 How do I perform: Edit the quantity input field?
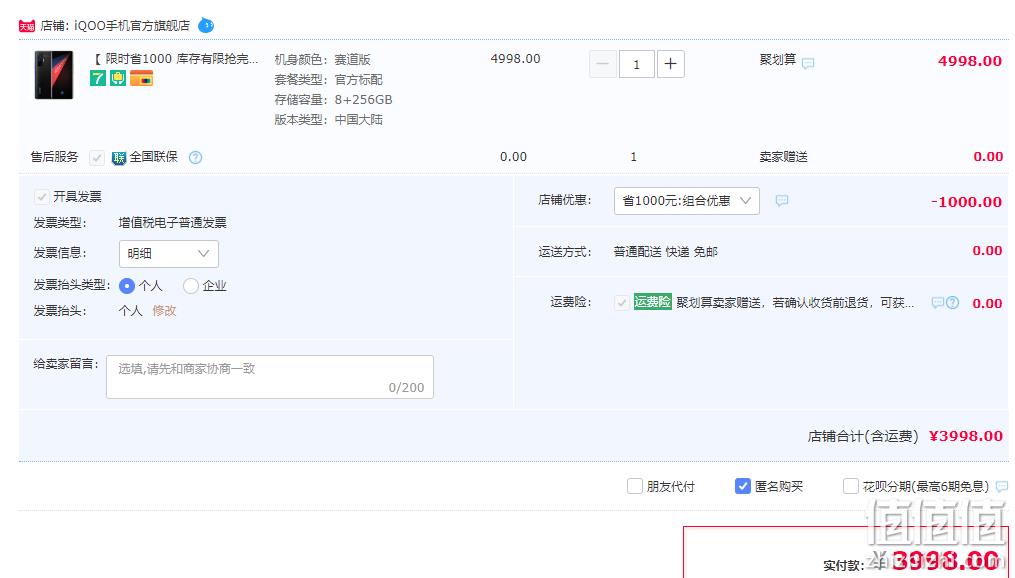click(x=636, y=64)
